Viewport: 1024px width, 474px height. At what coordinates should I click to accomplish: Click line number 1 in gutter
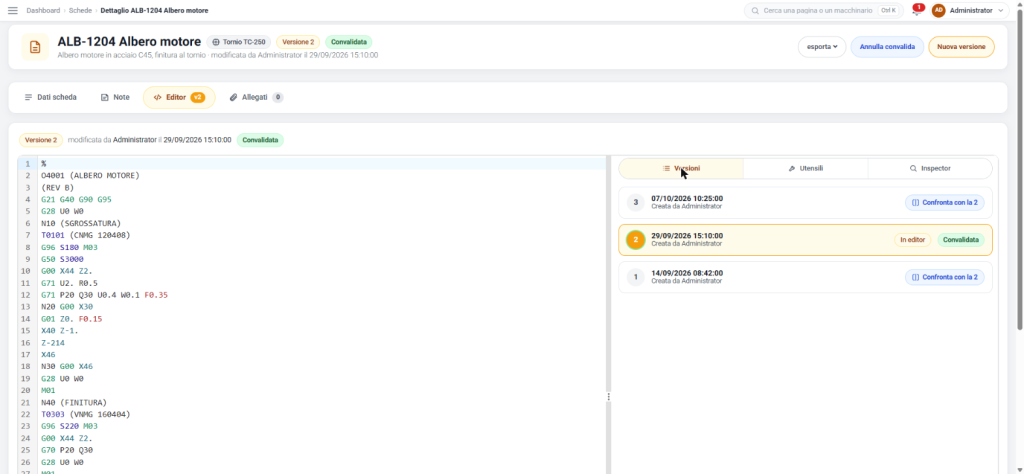point(28,164)
